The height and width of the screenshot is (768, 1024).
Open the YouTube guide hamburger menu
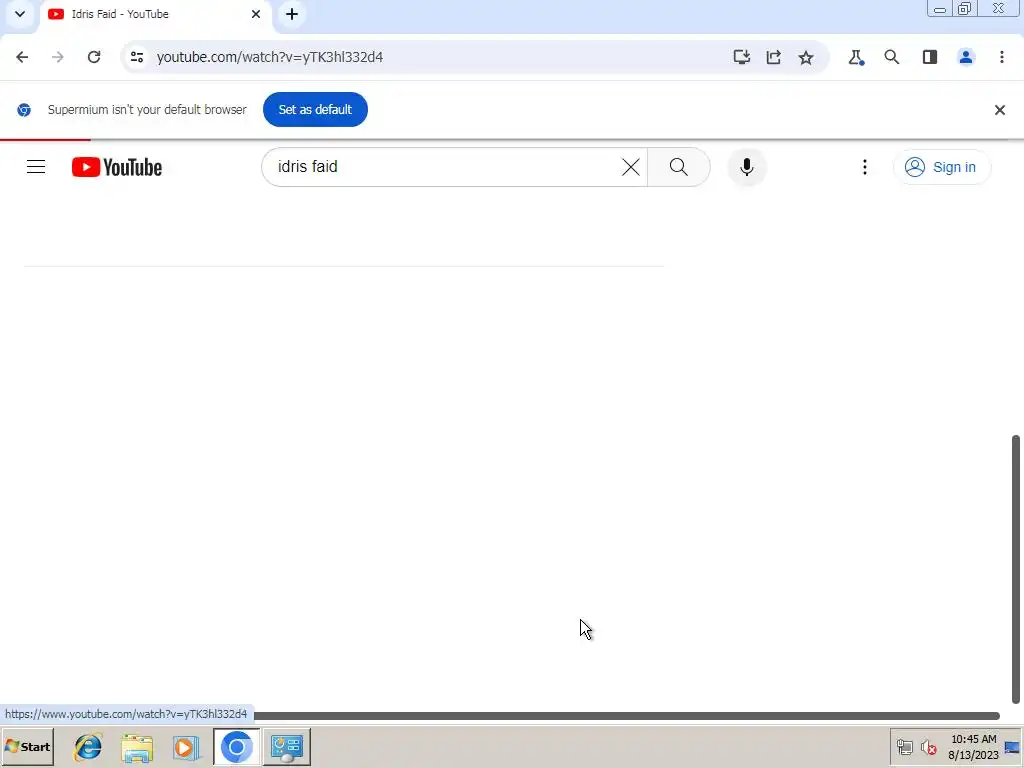click(x=36, y=167)
